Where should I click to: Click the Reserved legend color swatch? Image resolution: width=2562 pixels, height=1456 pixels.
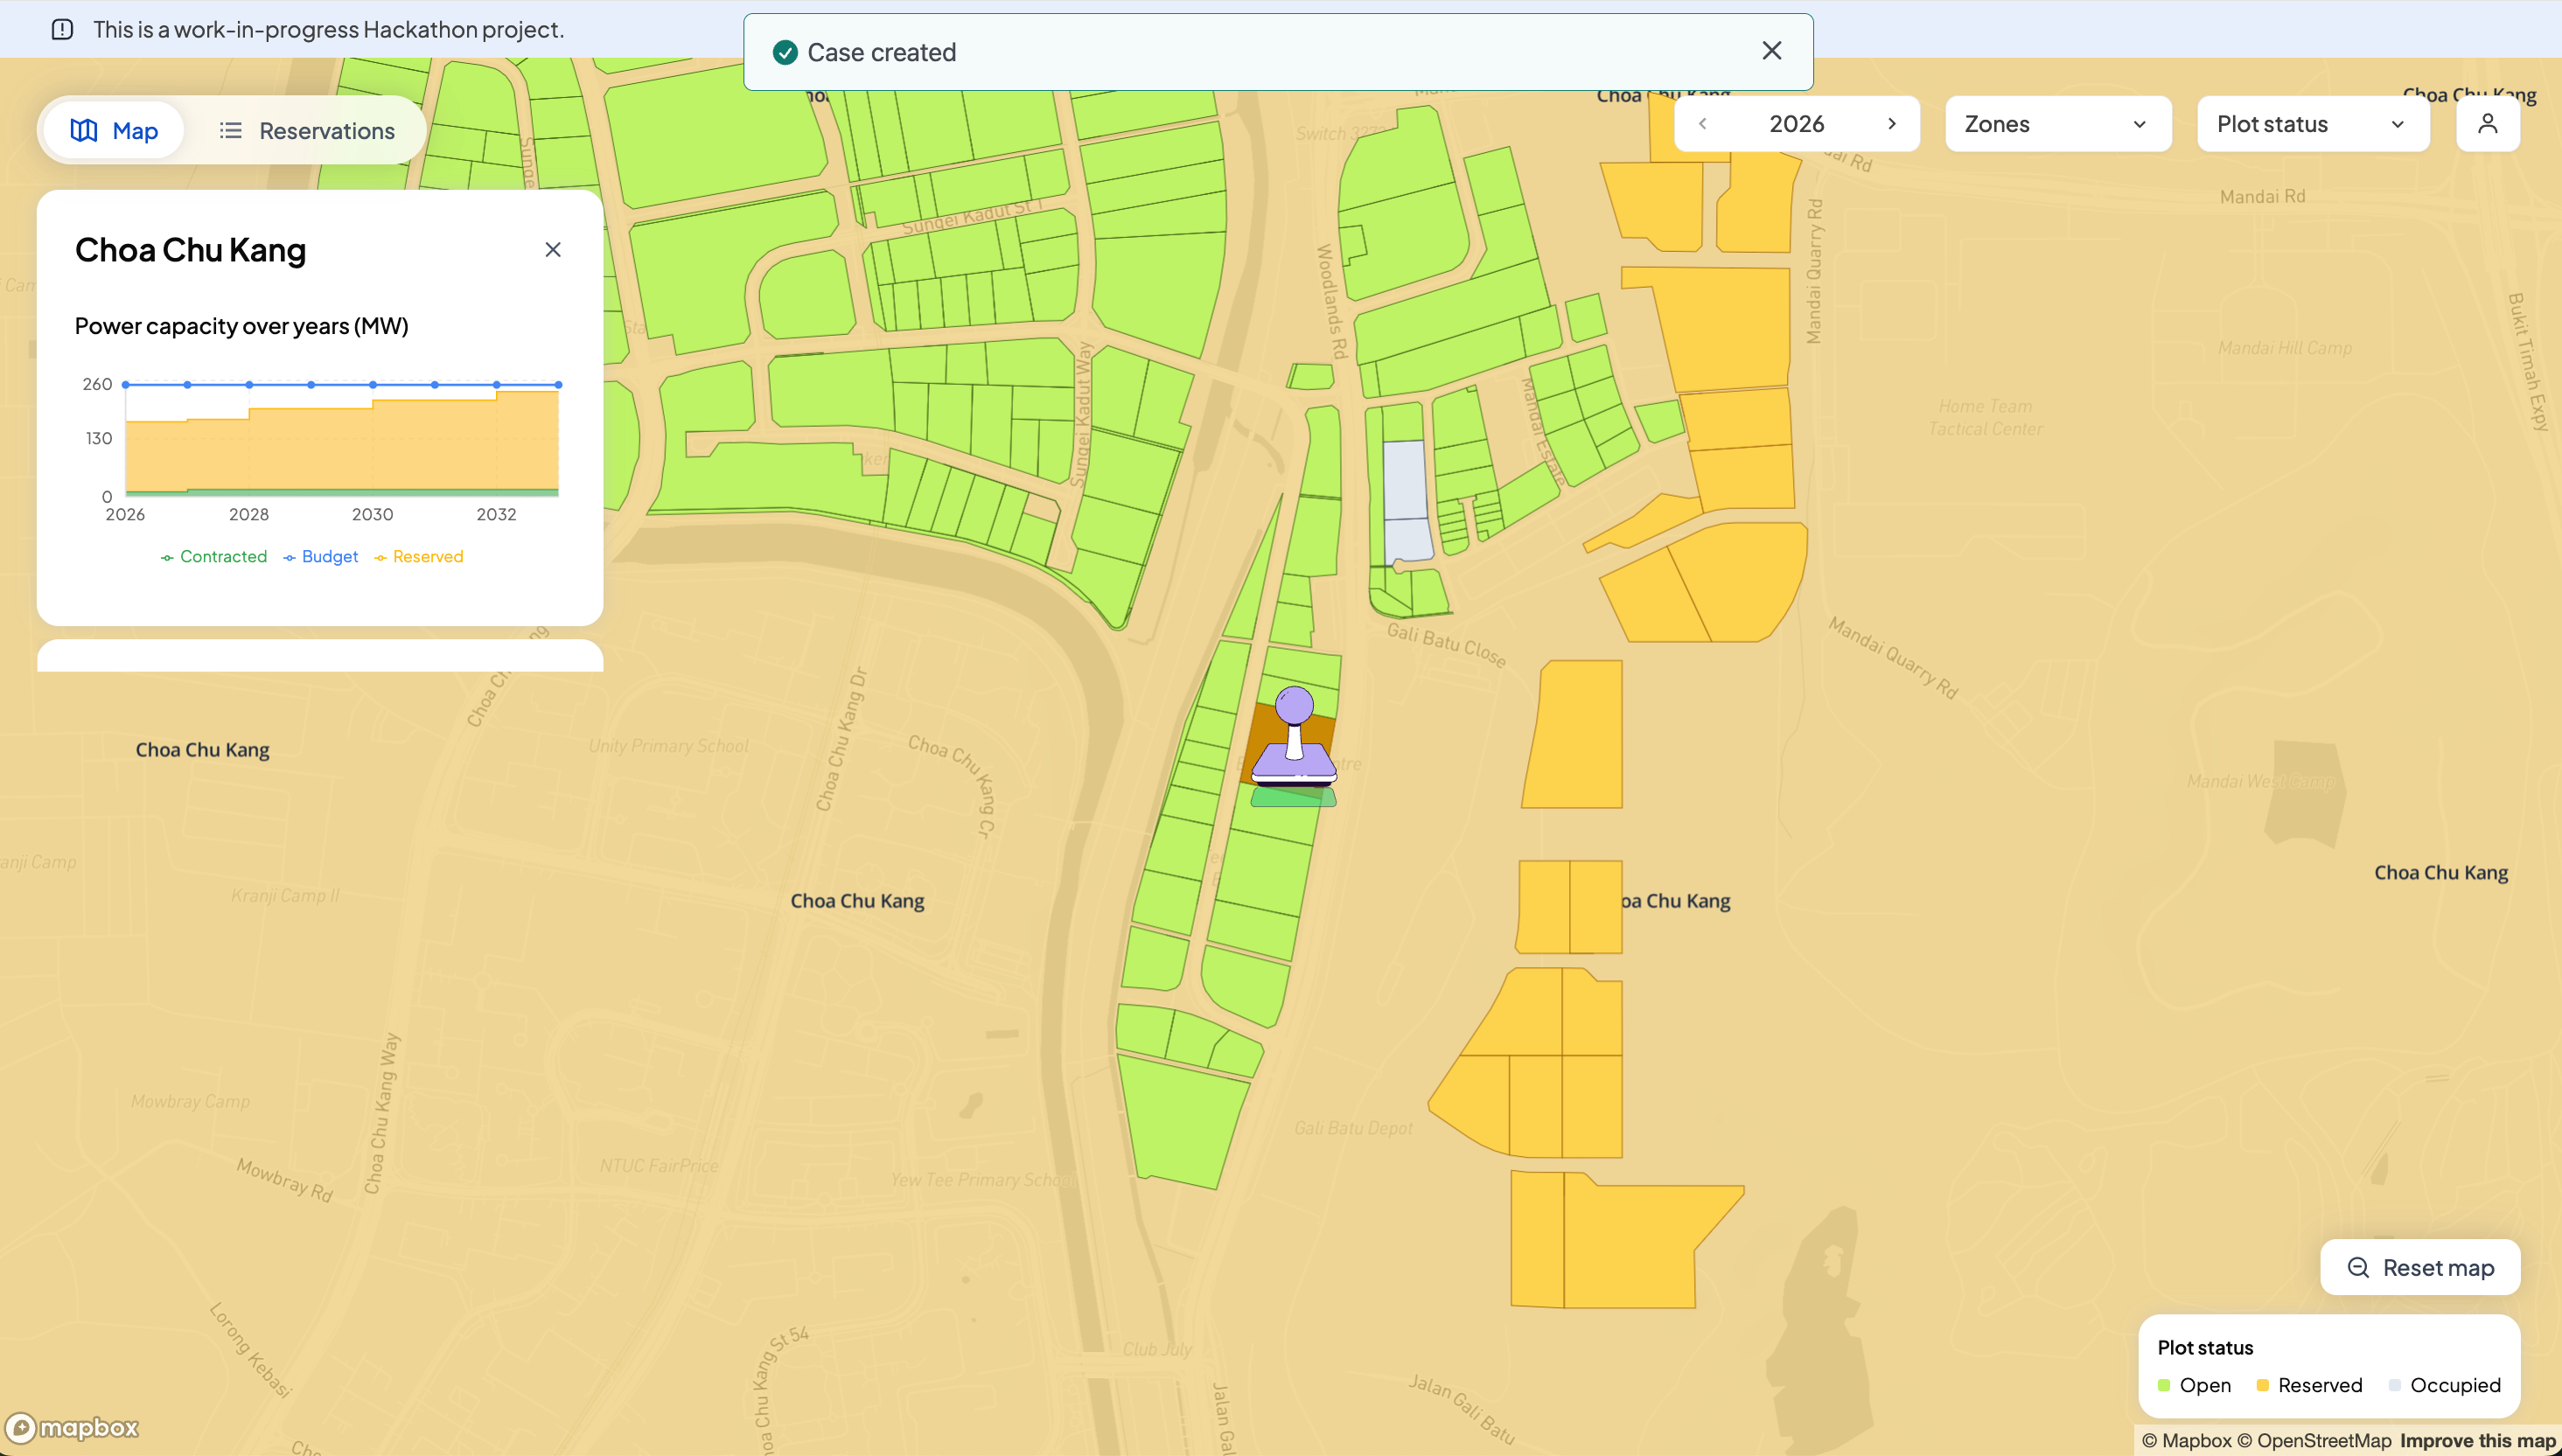click(x=2263, y=1385)
